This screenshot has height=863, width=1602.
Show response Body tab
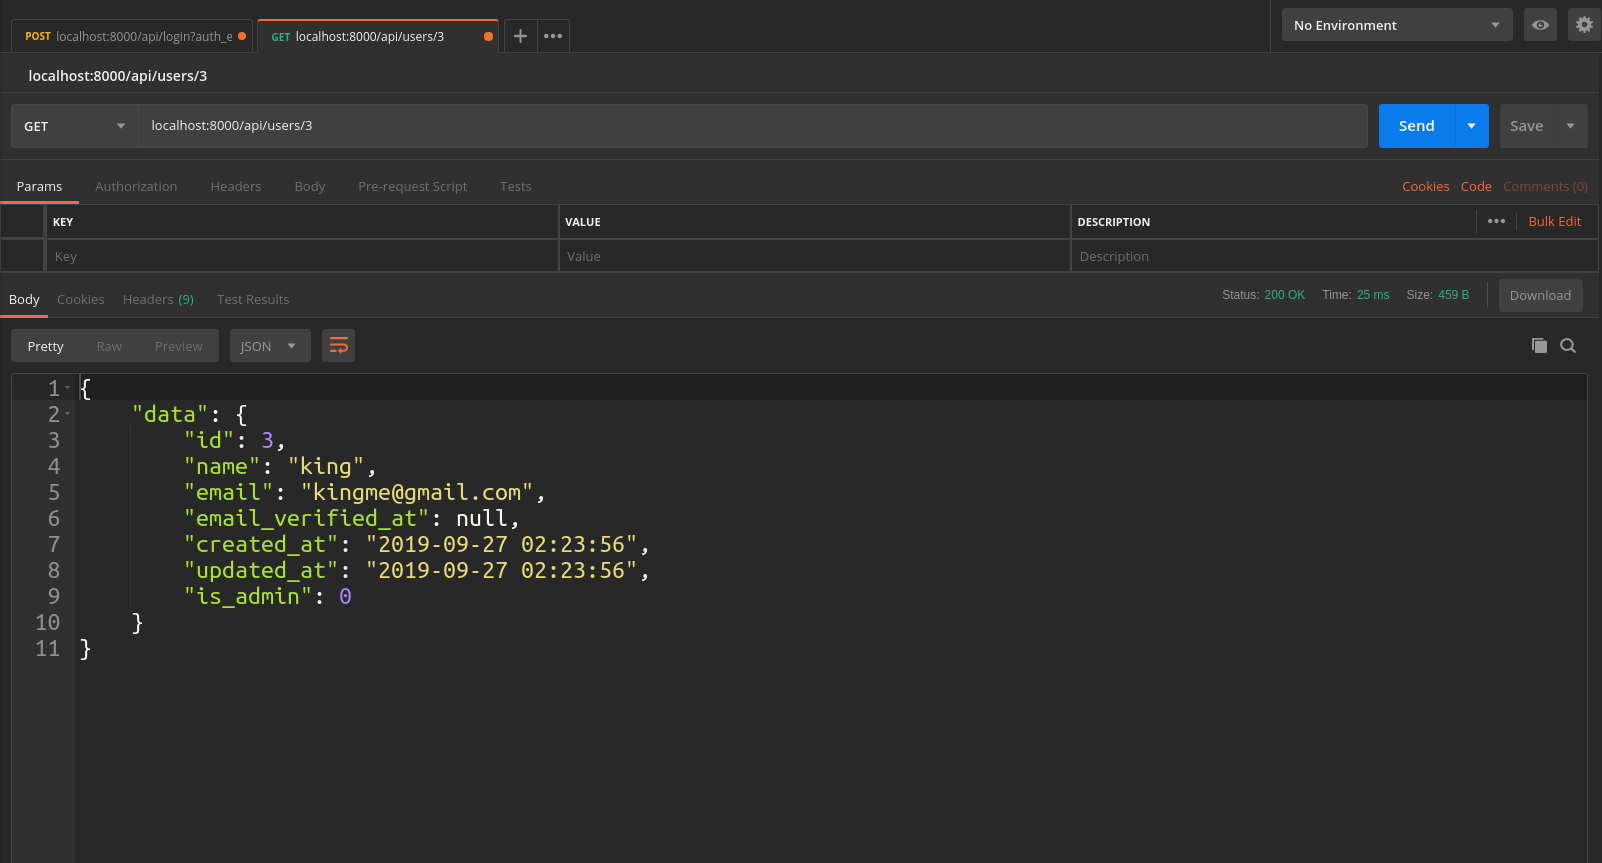[x=24, y=300]
